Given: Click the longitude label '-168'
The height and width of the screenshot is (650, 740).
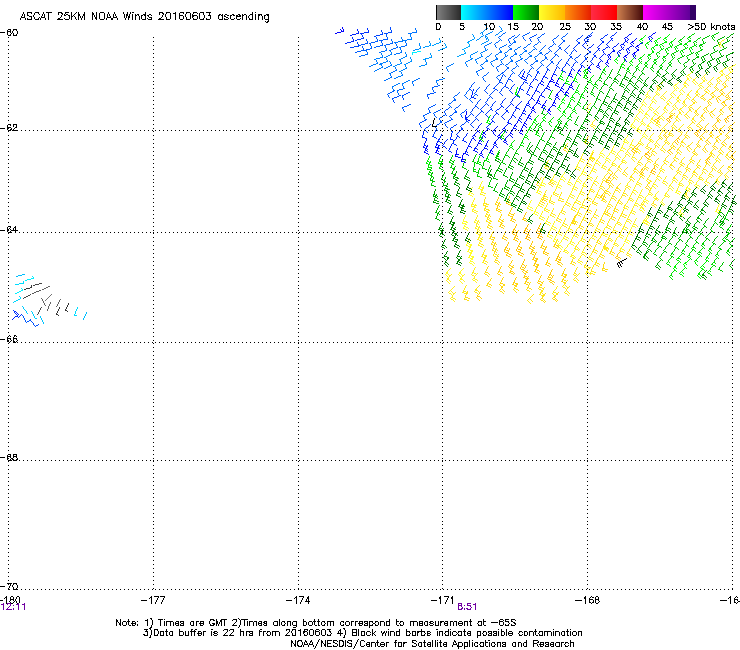Looking at the screenshot, I should [x=588, y=600].
